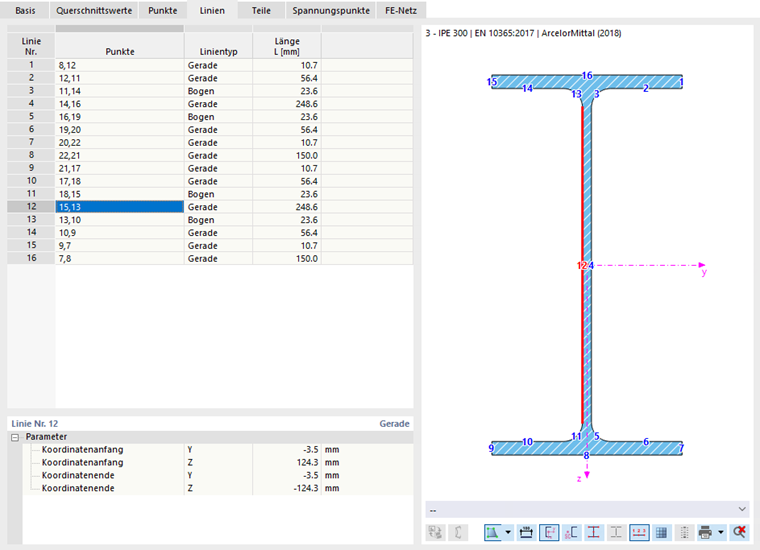The width and height of the screenshot is (760, 550).
Task: Click the 'Linie Nr. 12' details header
Action: coord(34,424)
